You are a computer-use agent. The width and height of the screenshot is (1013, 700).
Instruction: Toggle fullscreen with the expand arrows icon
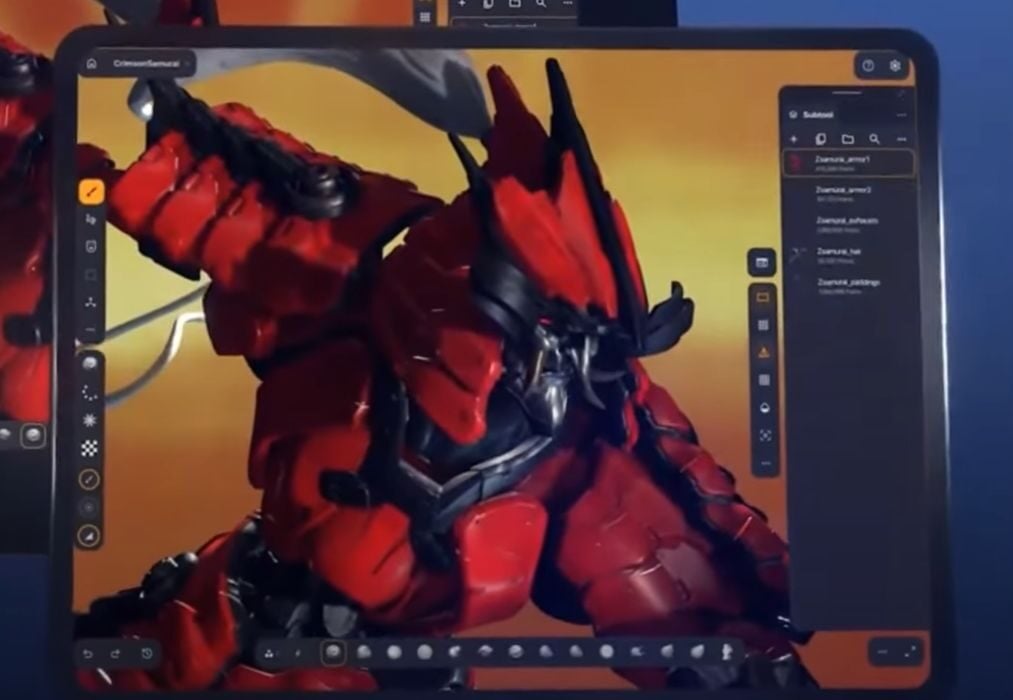point(910,651)
